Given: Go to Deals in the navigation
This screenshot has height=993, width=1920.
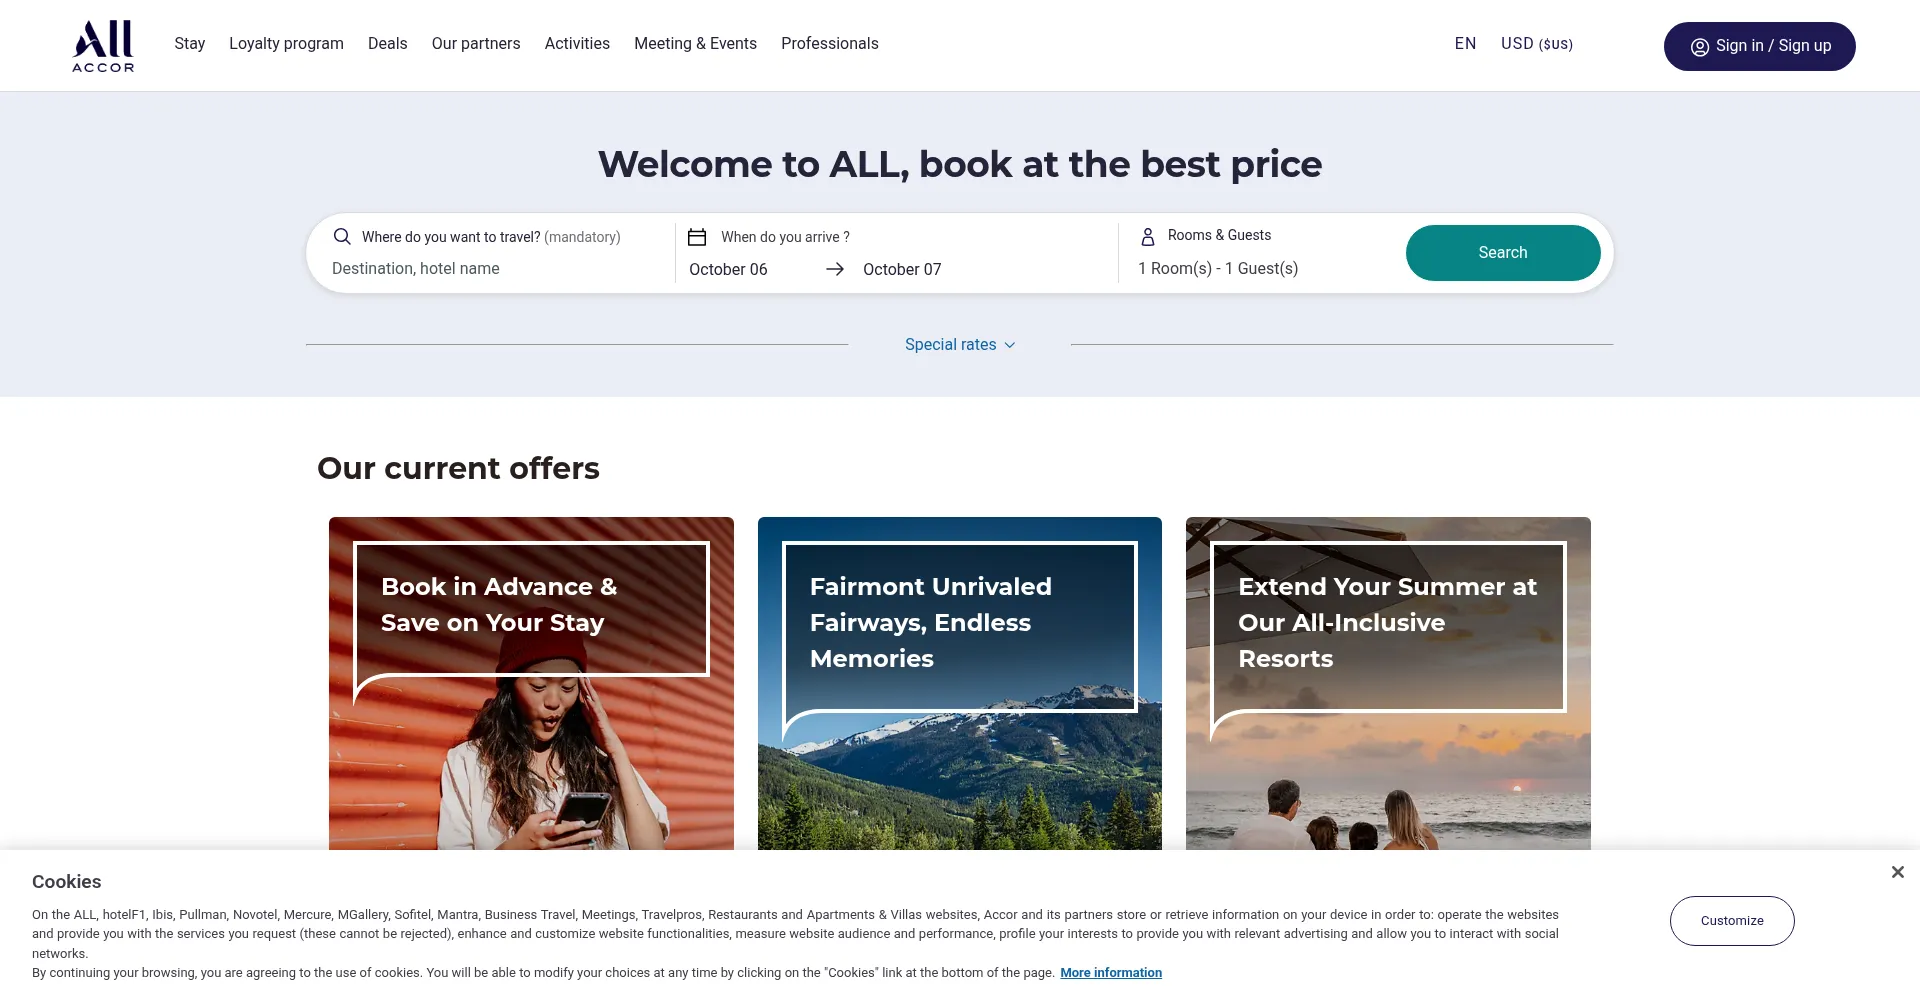Looking at the screenshot, I should coord(387,44).
